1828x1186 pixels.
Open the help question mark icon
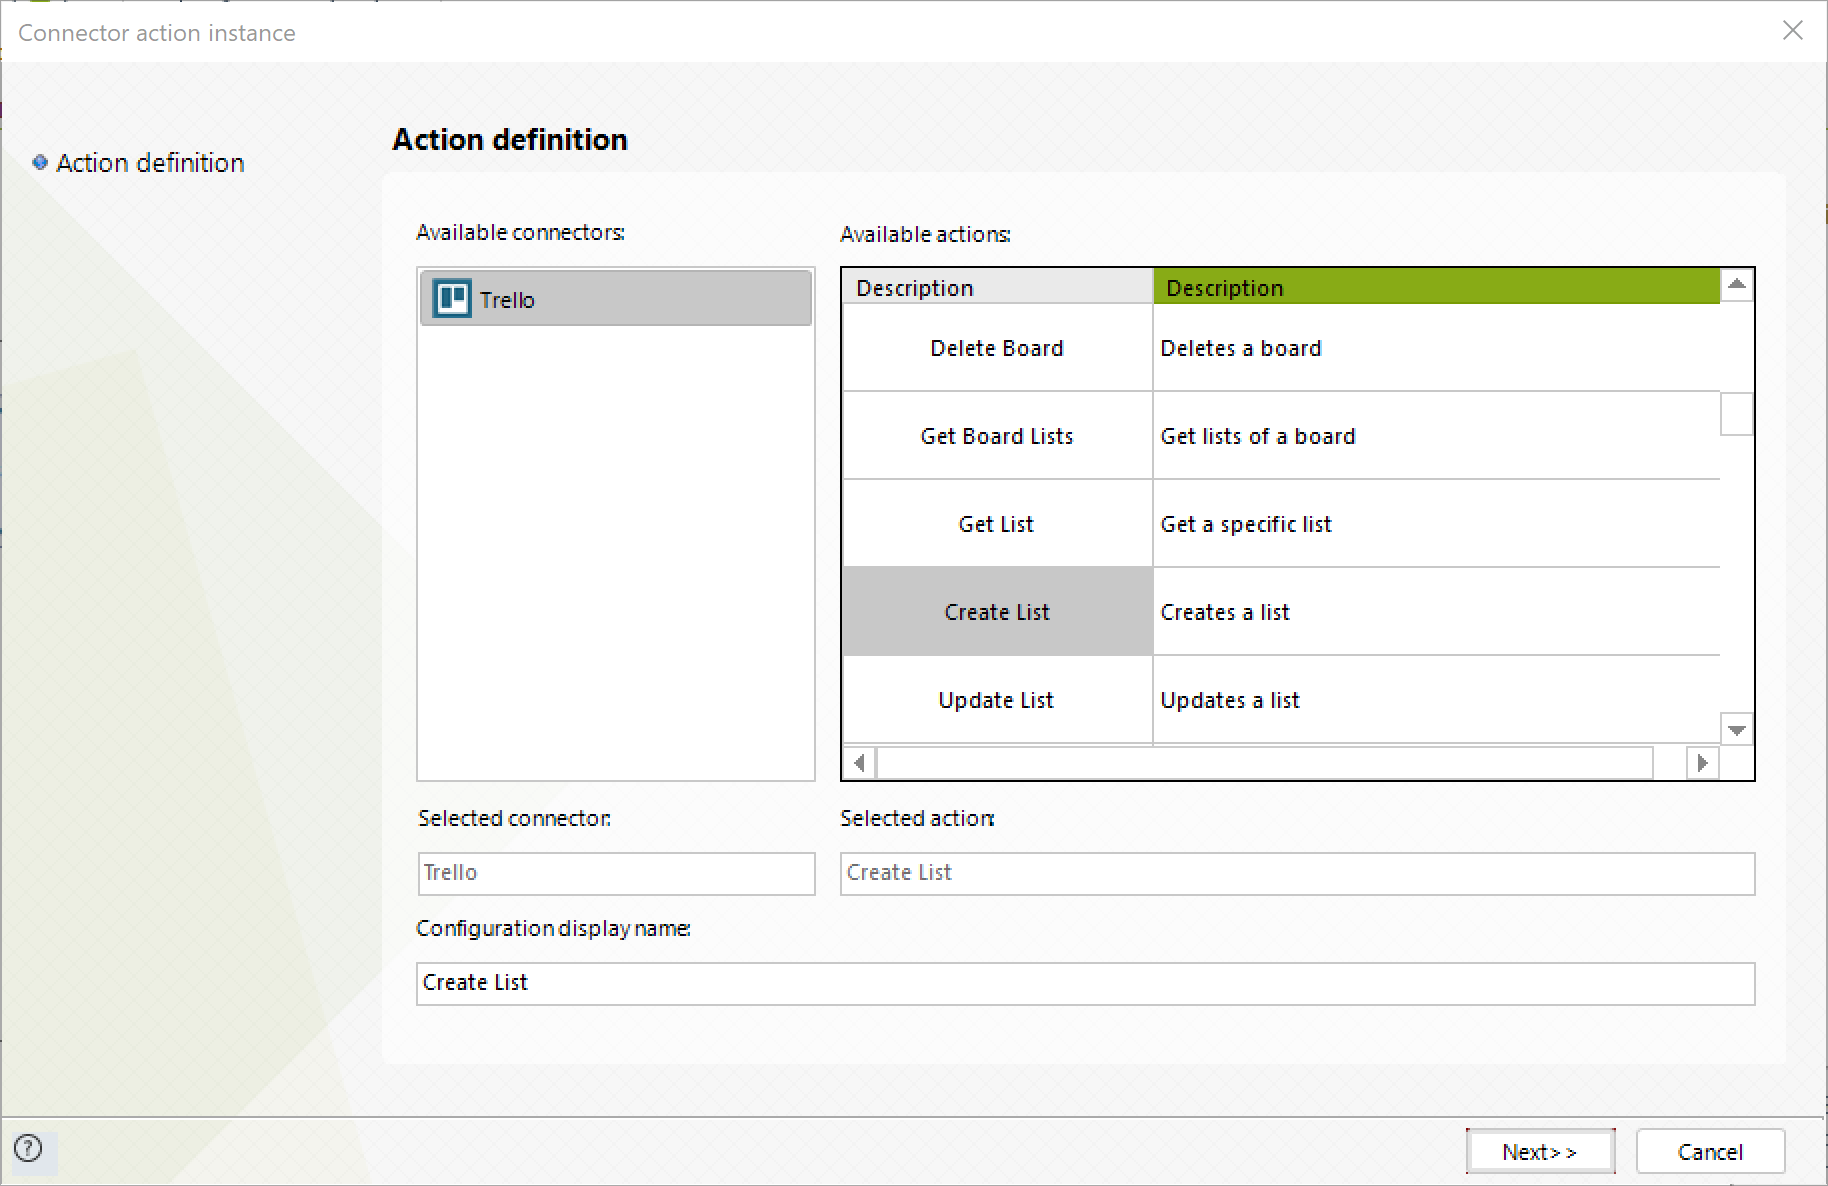point(28,1148)
